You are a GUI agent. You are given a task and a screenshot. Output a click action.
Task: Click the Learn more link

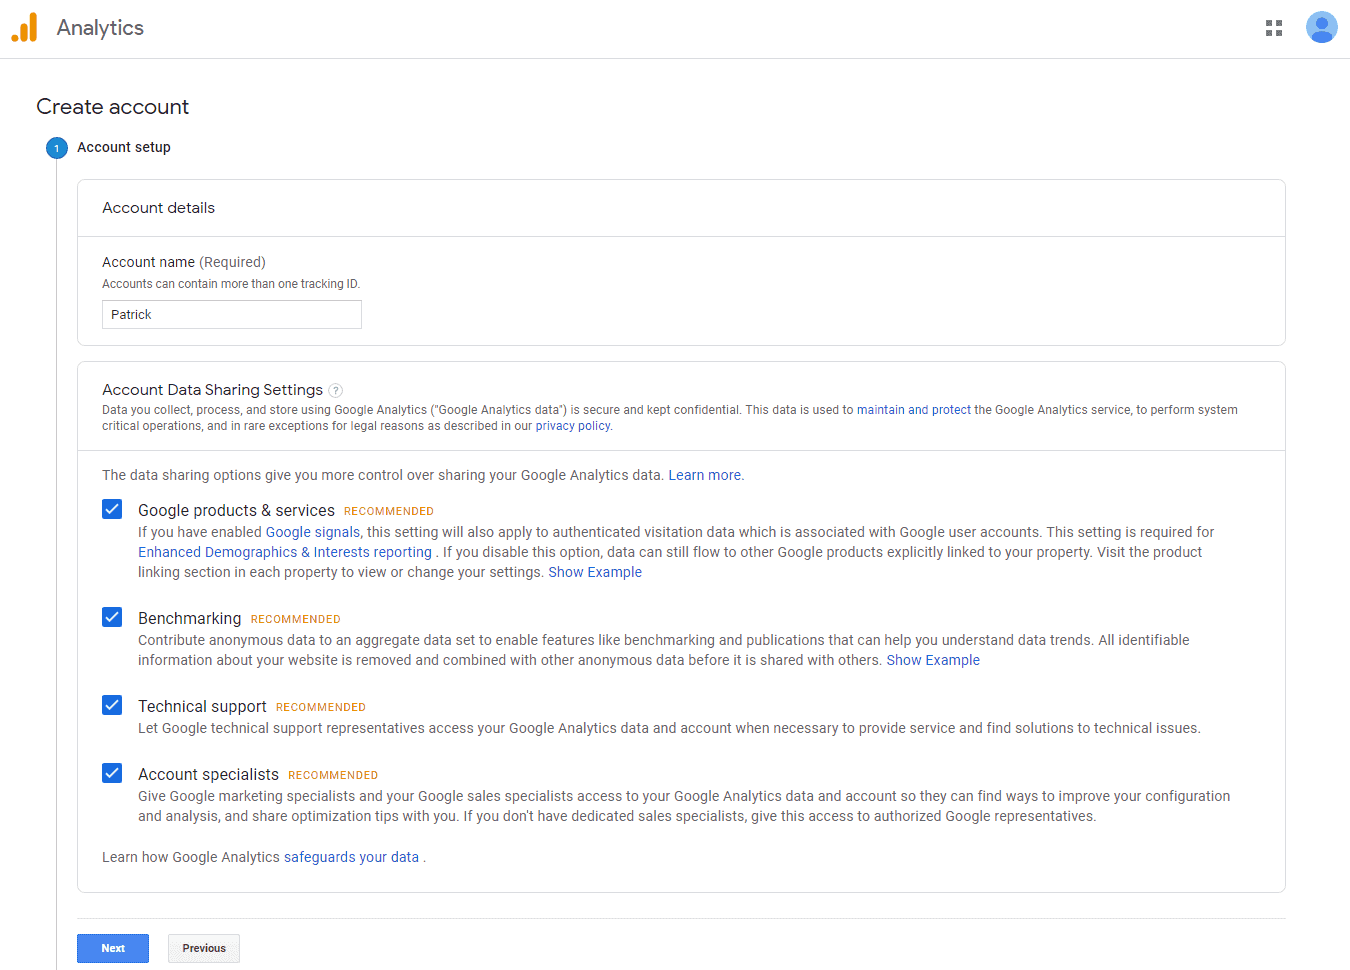(705, 475)
